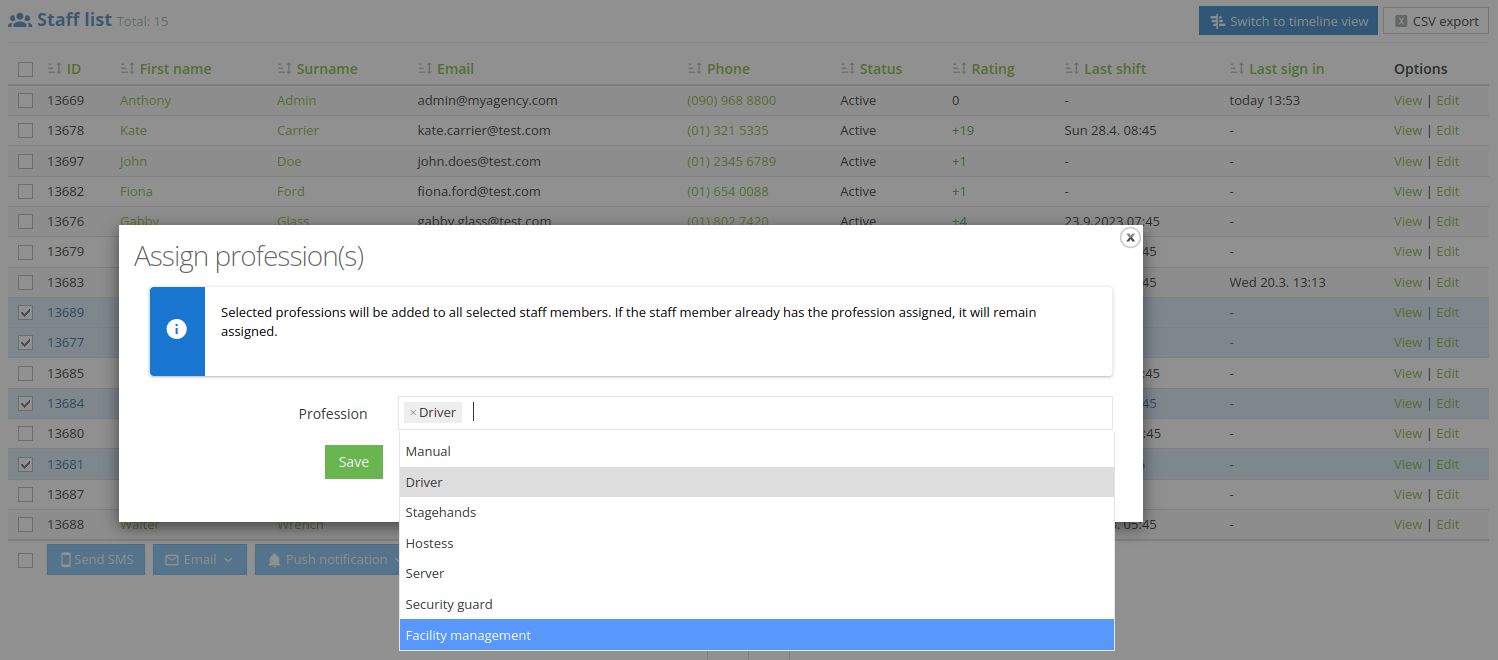Choose Hostess profession option
This screenshot has width=1498, height=660.
(756, 543)
